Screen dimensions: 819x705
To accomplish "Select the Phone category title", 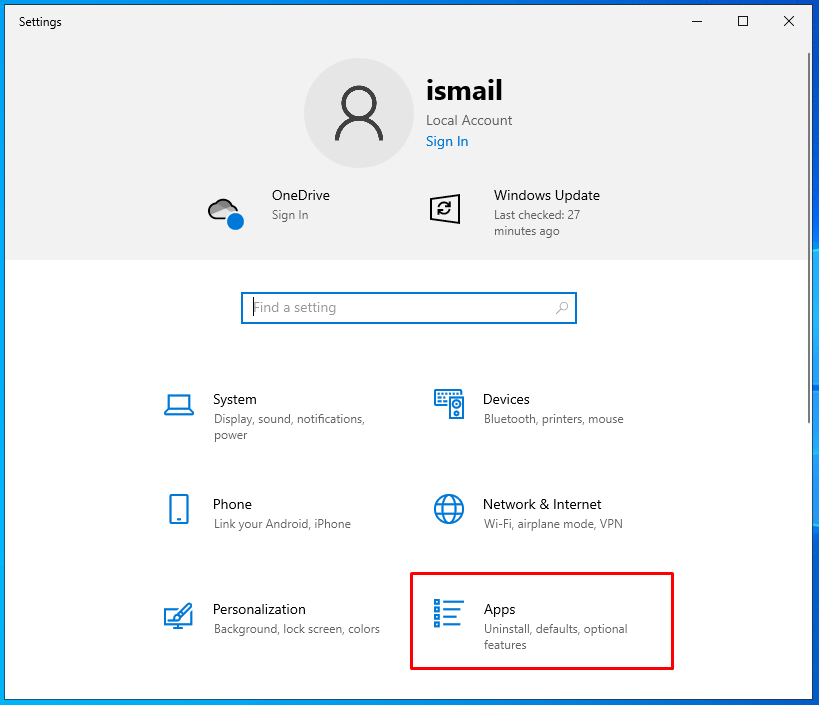I will (x=232, y=504).
